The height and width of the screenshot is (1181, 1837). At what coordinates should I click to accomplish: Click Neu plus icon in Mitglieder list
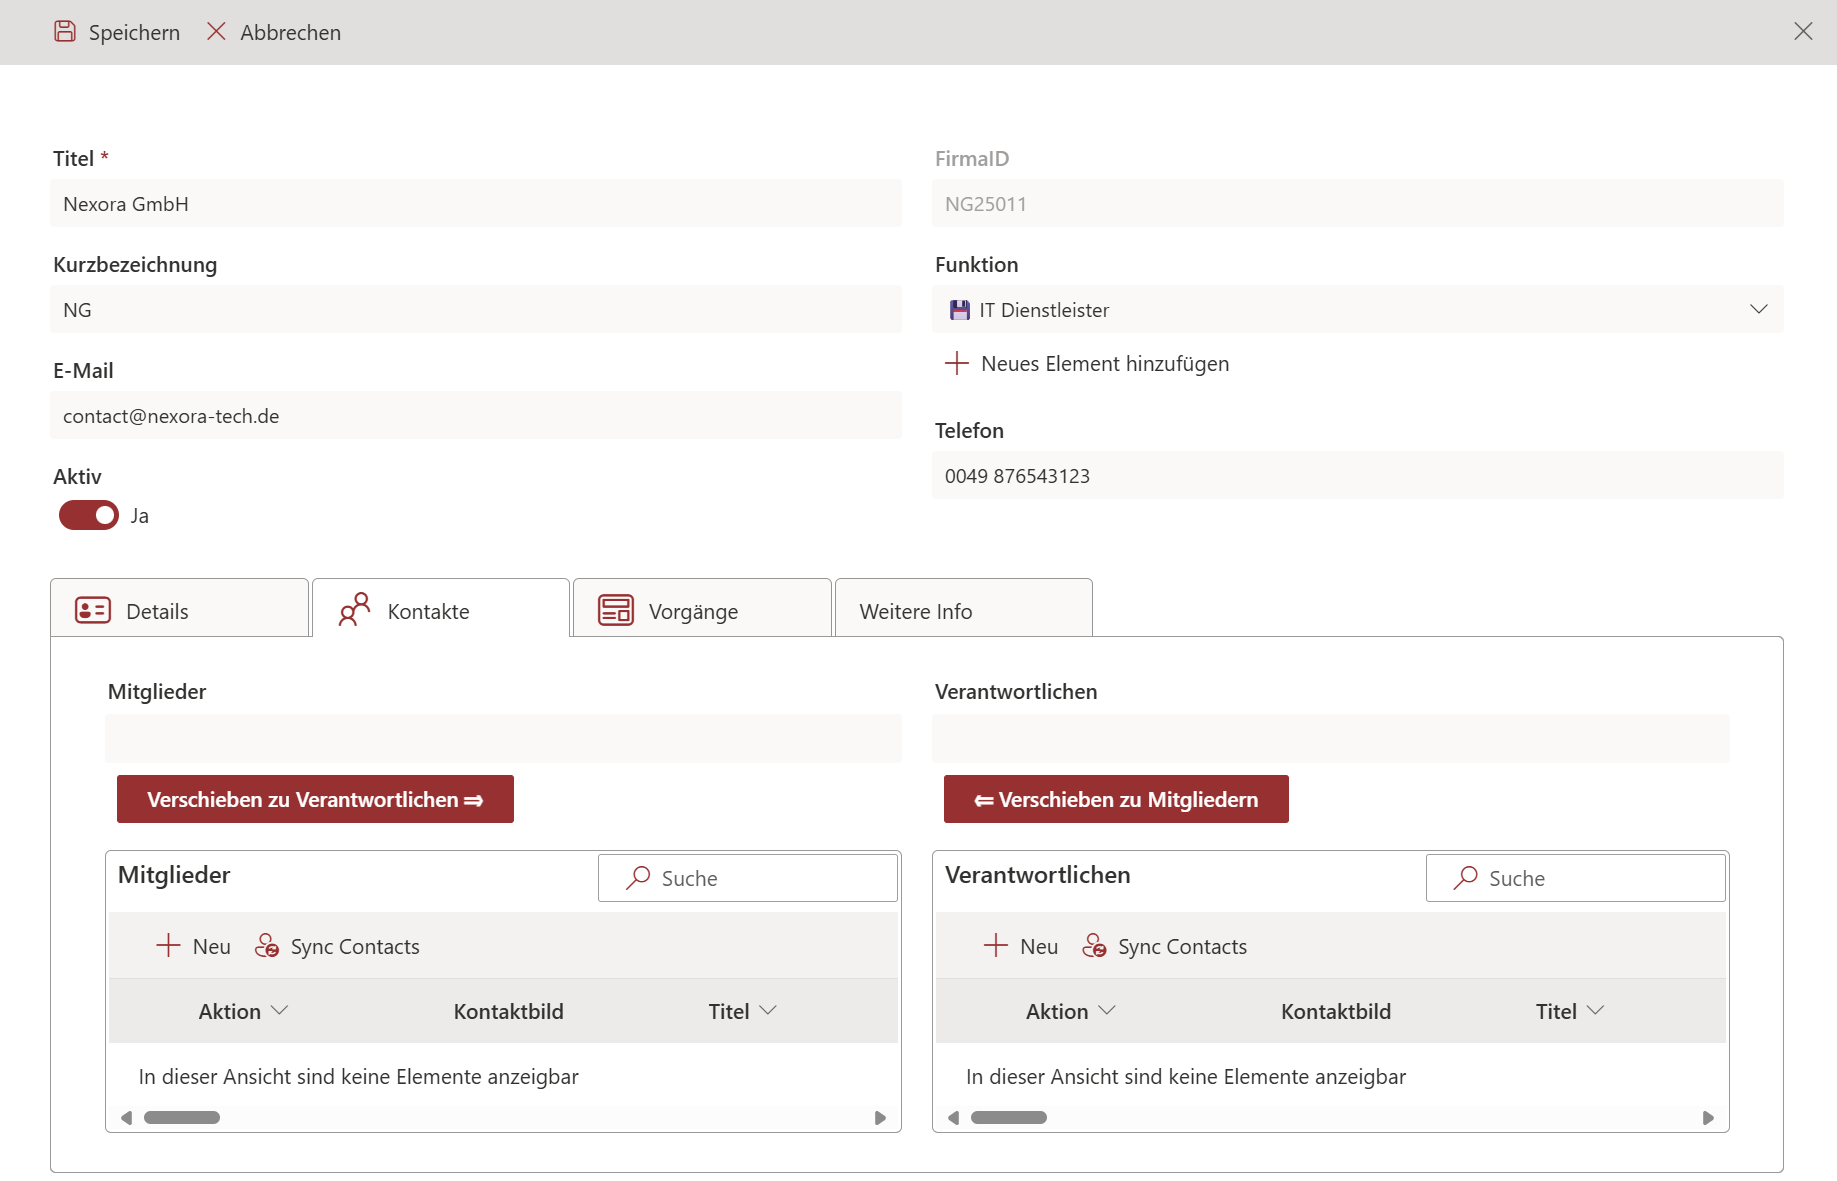click(x=168, y=946)
